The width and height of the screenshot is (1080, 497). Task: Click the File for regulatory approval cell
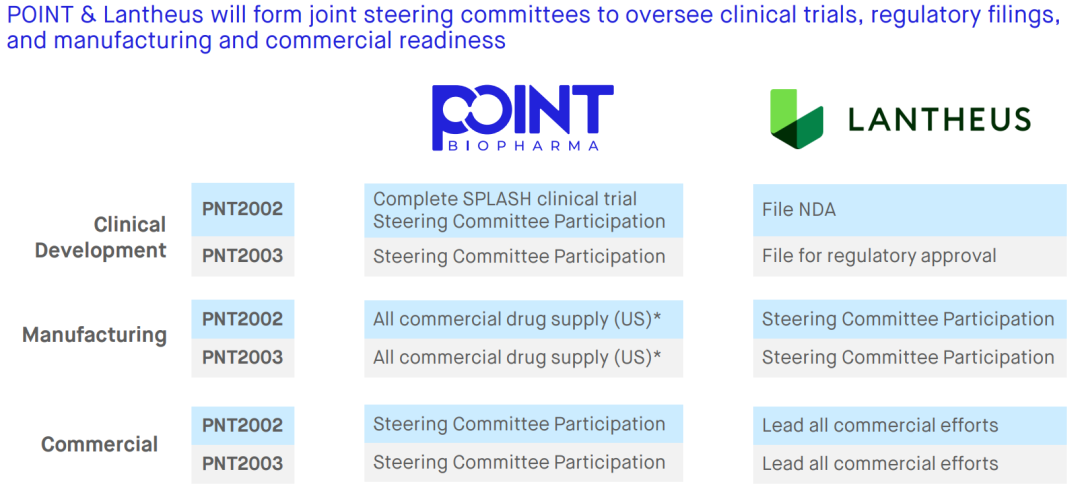click(909, 256)
